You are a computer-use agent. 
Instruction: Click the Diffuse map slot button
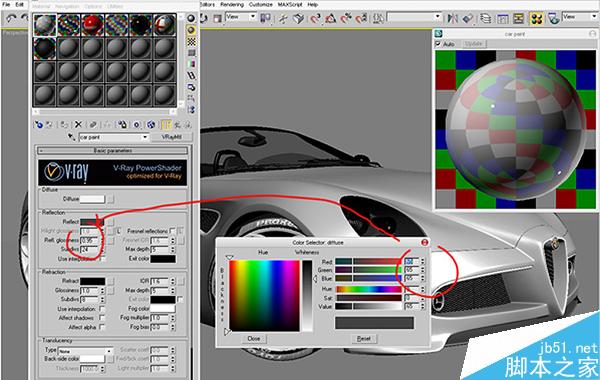[x=110, y=199]
